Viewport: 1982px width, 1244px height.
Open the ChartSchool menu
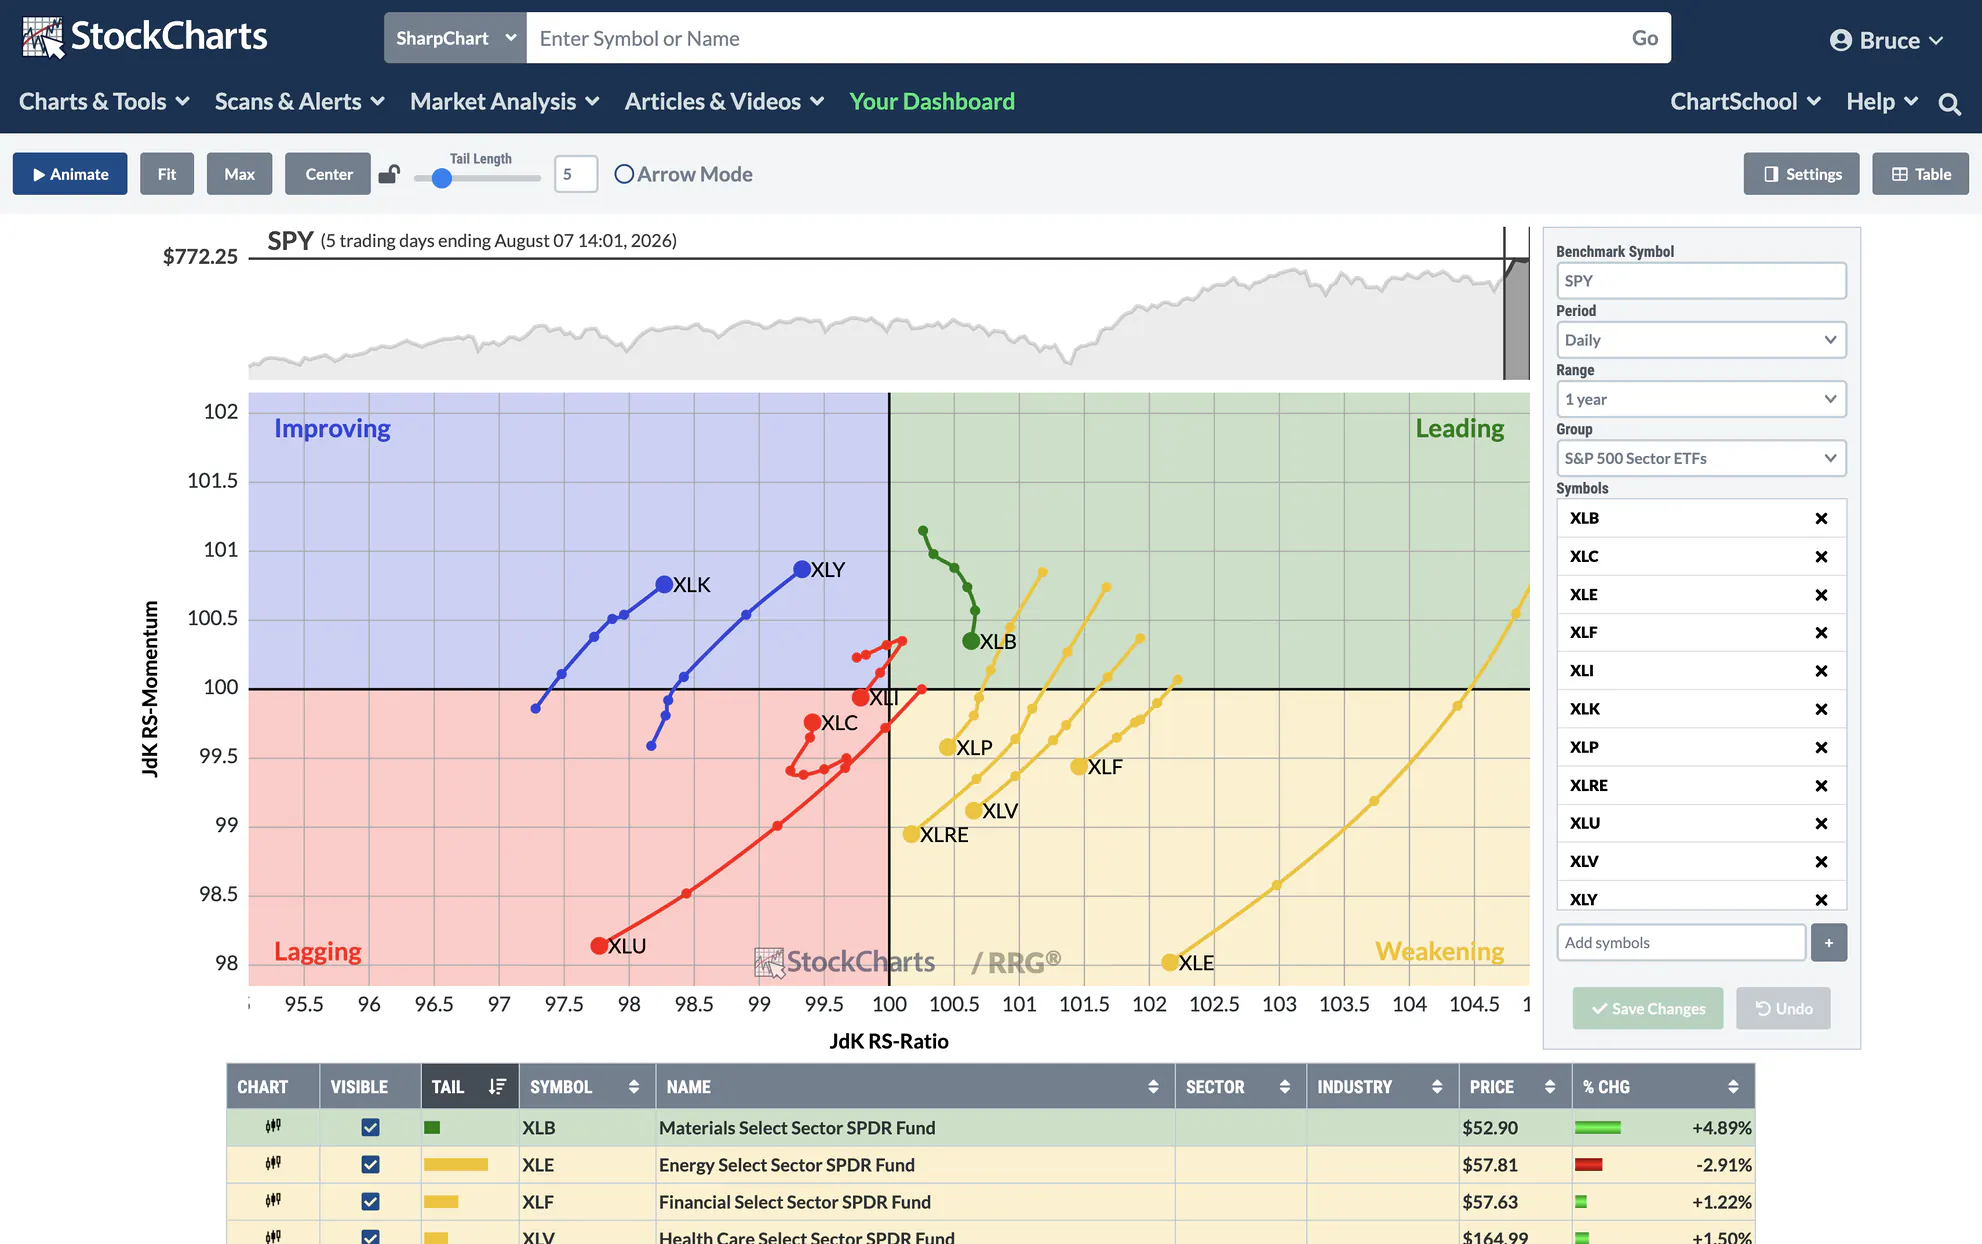coord(1745,101)
